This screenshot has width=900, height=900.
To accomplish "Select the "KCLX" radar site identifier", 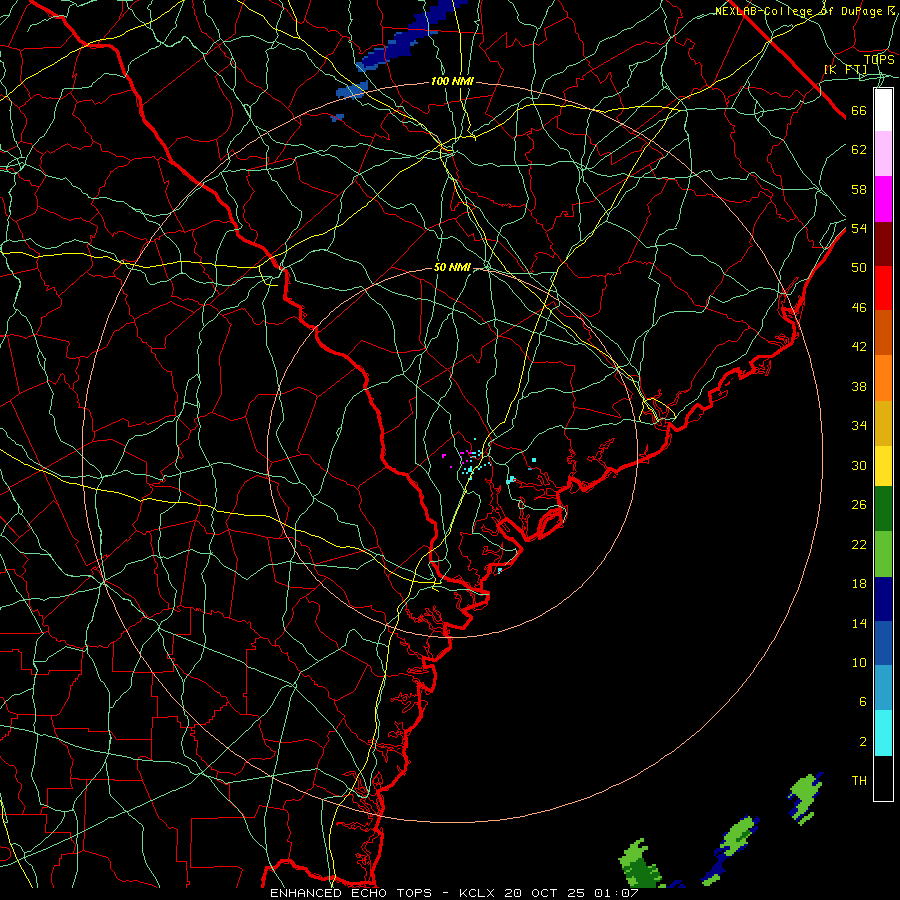I will [478, 893].
